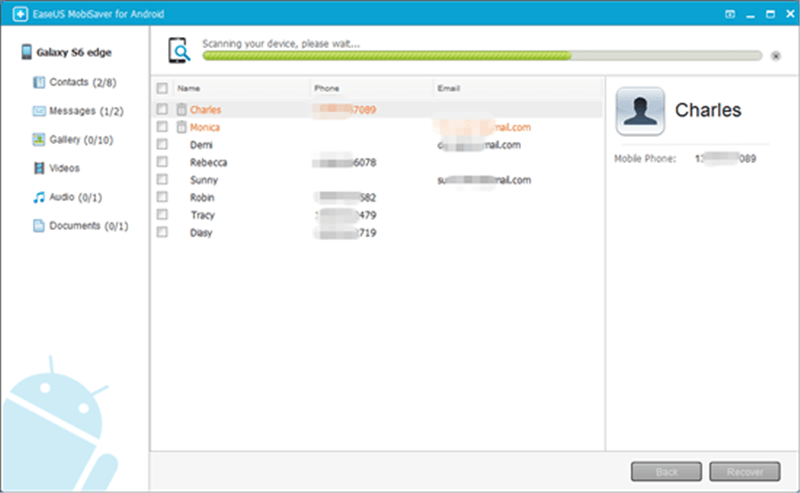This screenshot has height=493, width=800.
Task: Click Monica's orange email address
Action: (x=482, y=127)
